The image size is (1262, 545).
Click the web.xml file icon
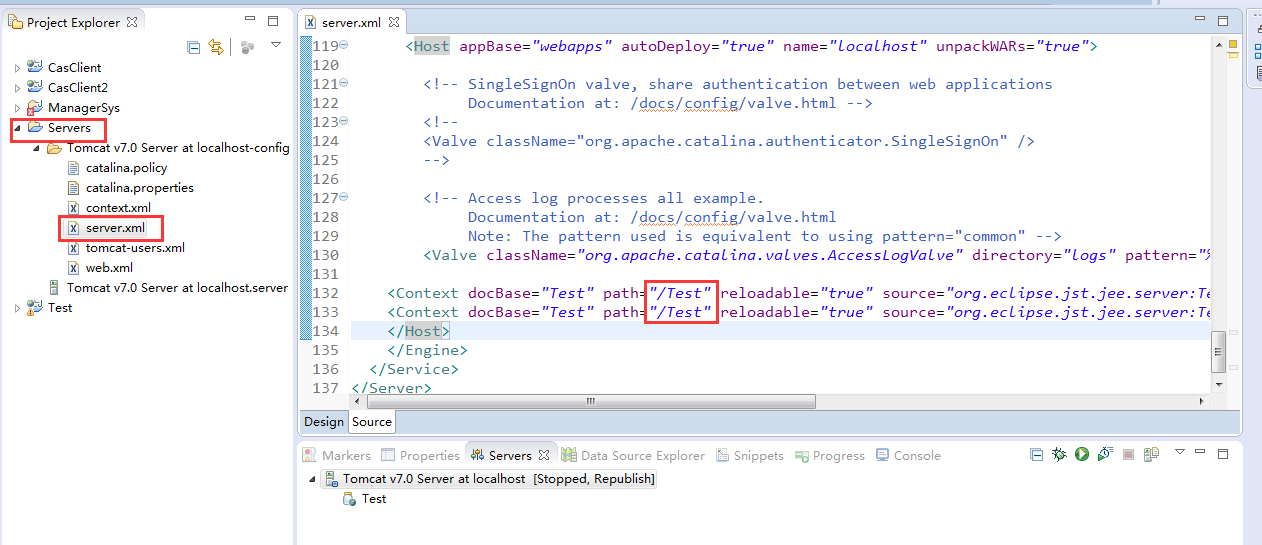click(73, 268)
